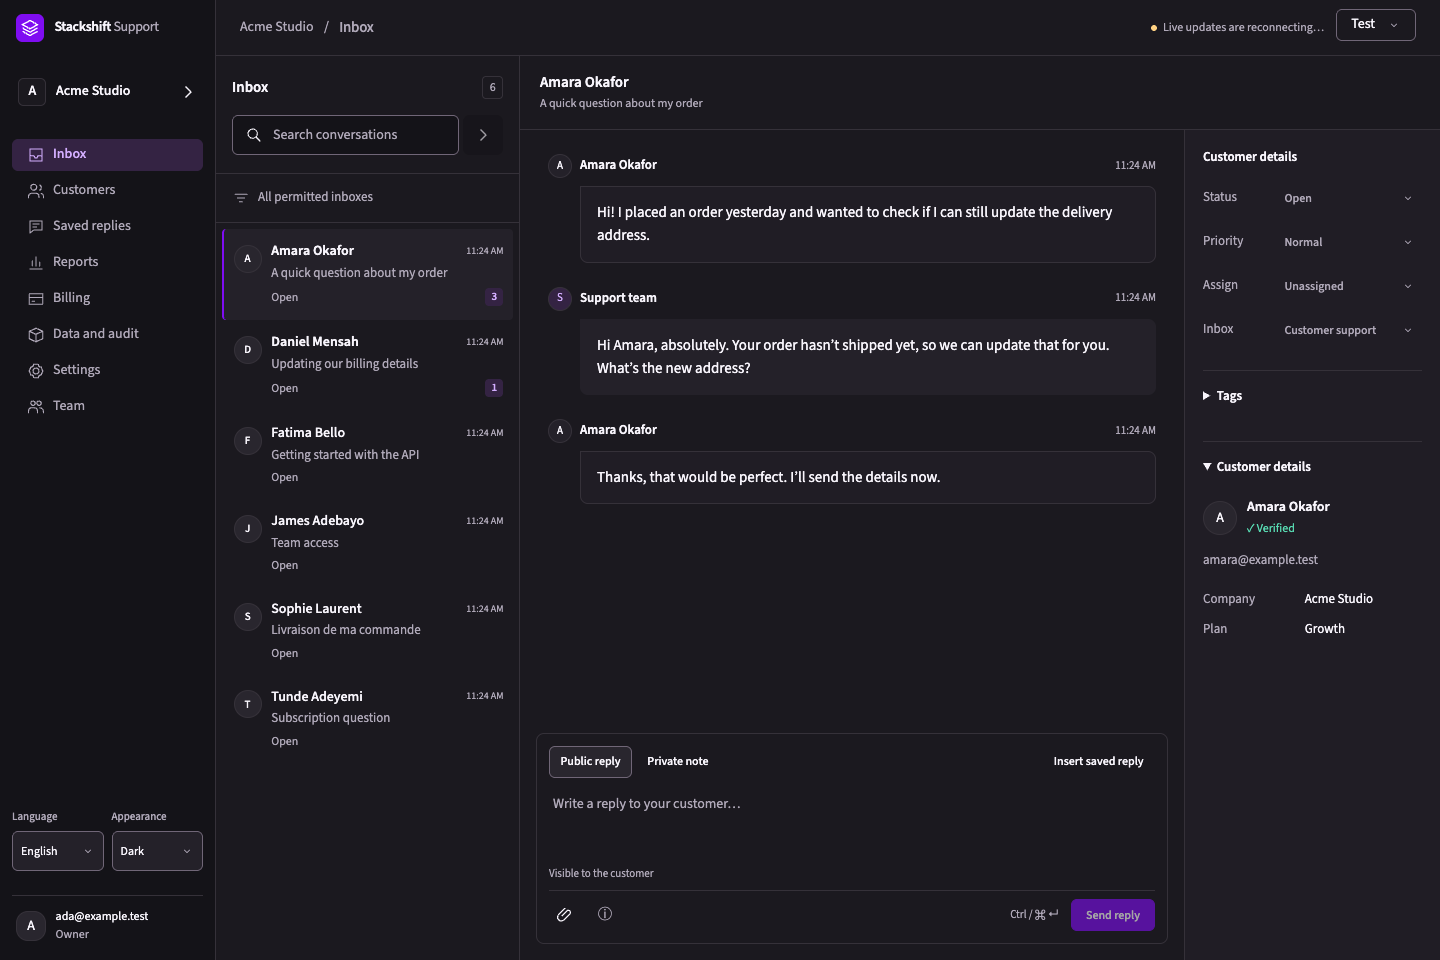This screenshot has width=1440, height=960.
Task: Open the Reports sidebar item
Action: 107,262
